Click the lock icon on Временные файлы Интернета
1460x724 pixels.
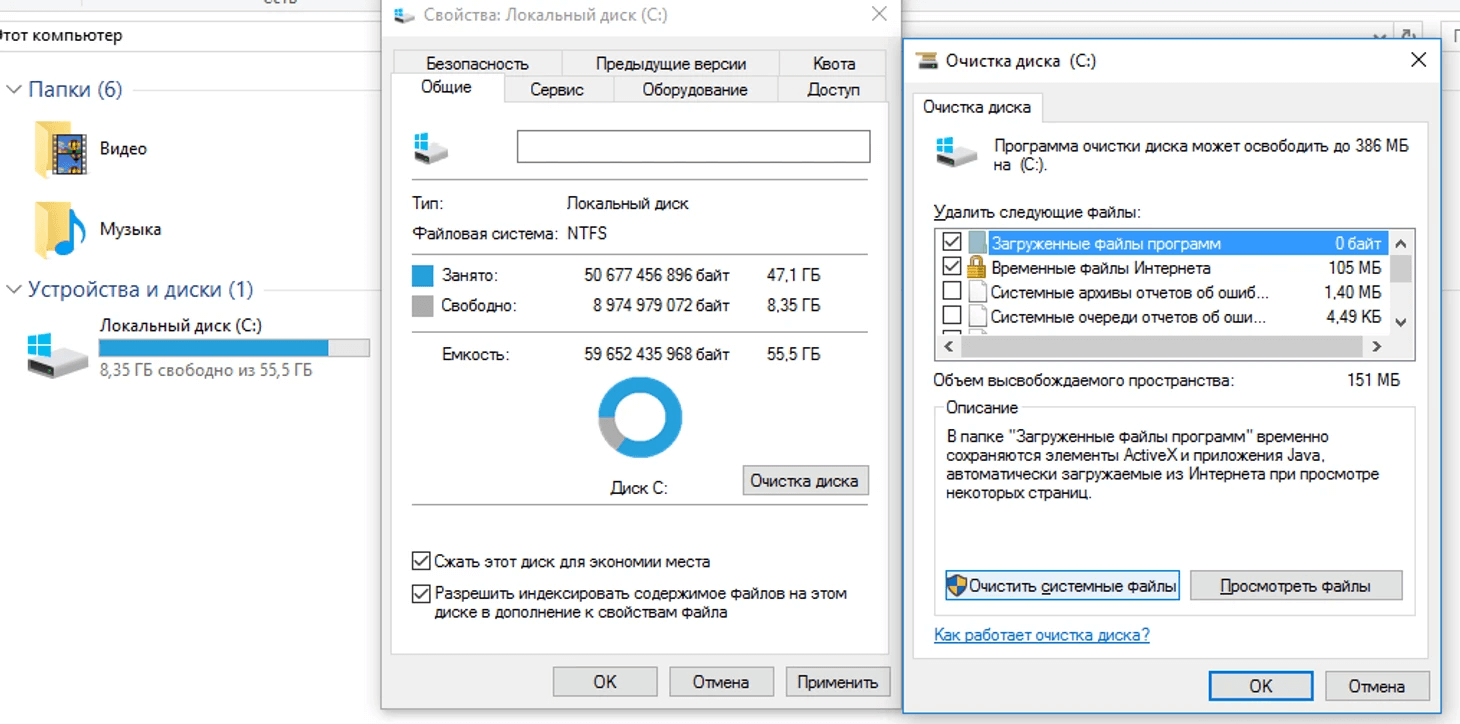point(977,268)
